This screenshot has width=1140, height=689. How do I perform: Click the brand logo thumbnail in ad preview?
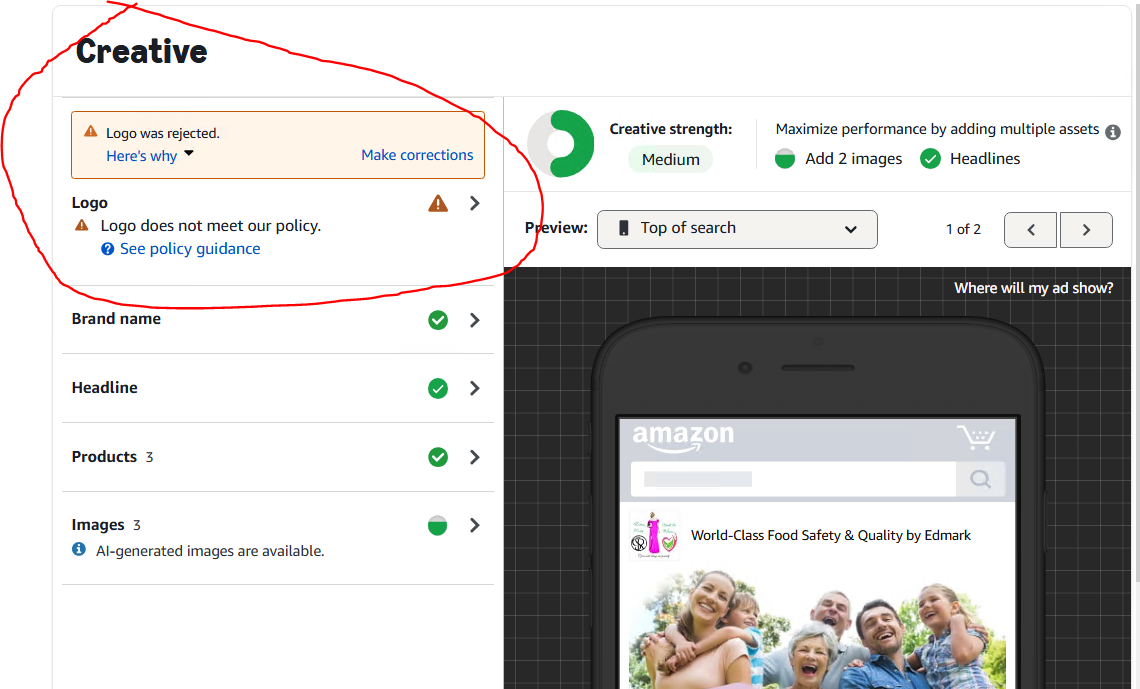[x=654, y=535]
